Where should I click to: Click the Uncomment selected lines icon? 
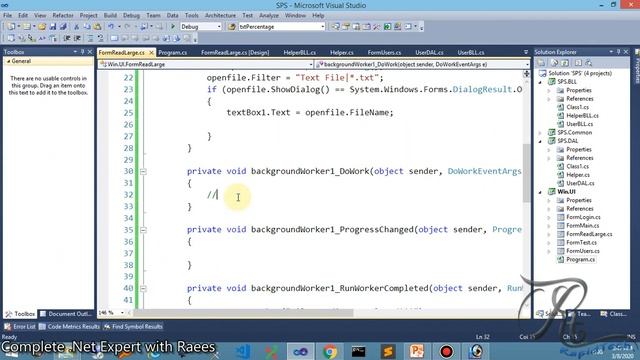[x=100, y=38]
